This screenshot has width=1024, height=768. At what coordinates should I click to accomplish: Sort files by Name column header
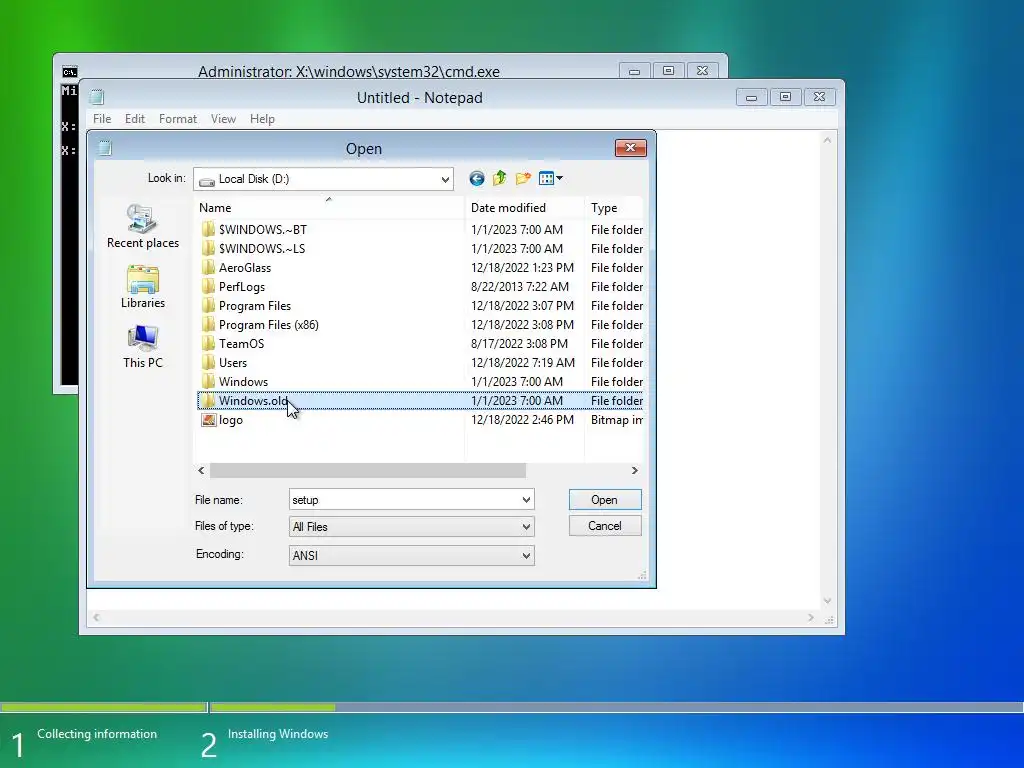[330, 208]
